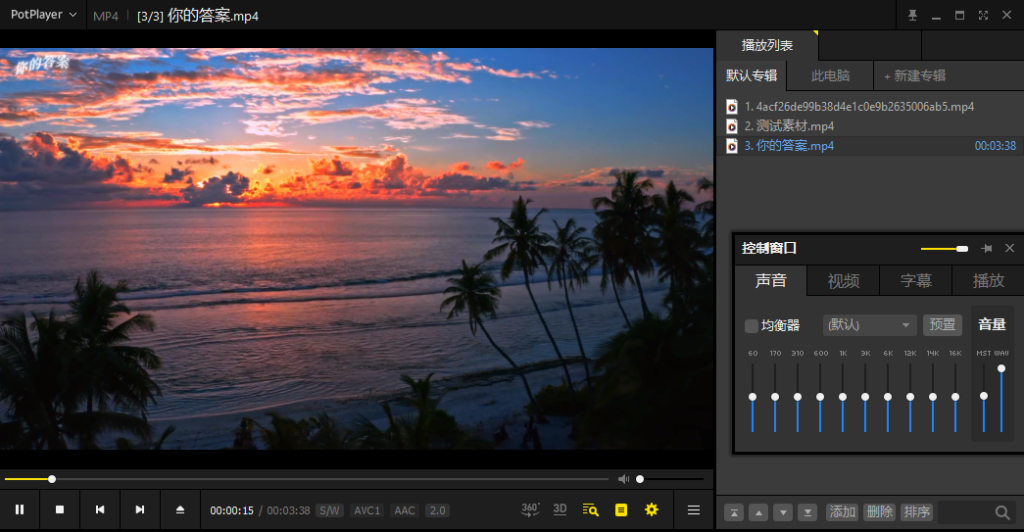Click the 预置 preset button
The image size is (1024, 532).
(942, 325)
